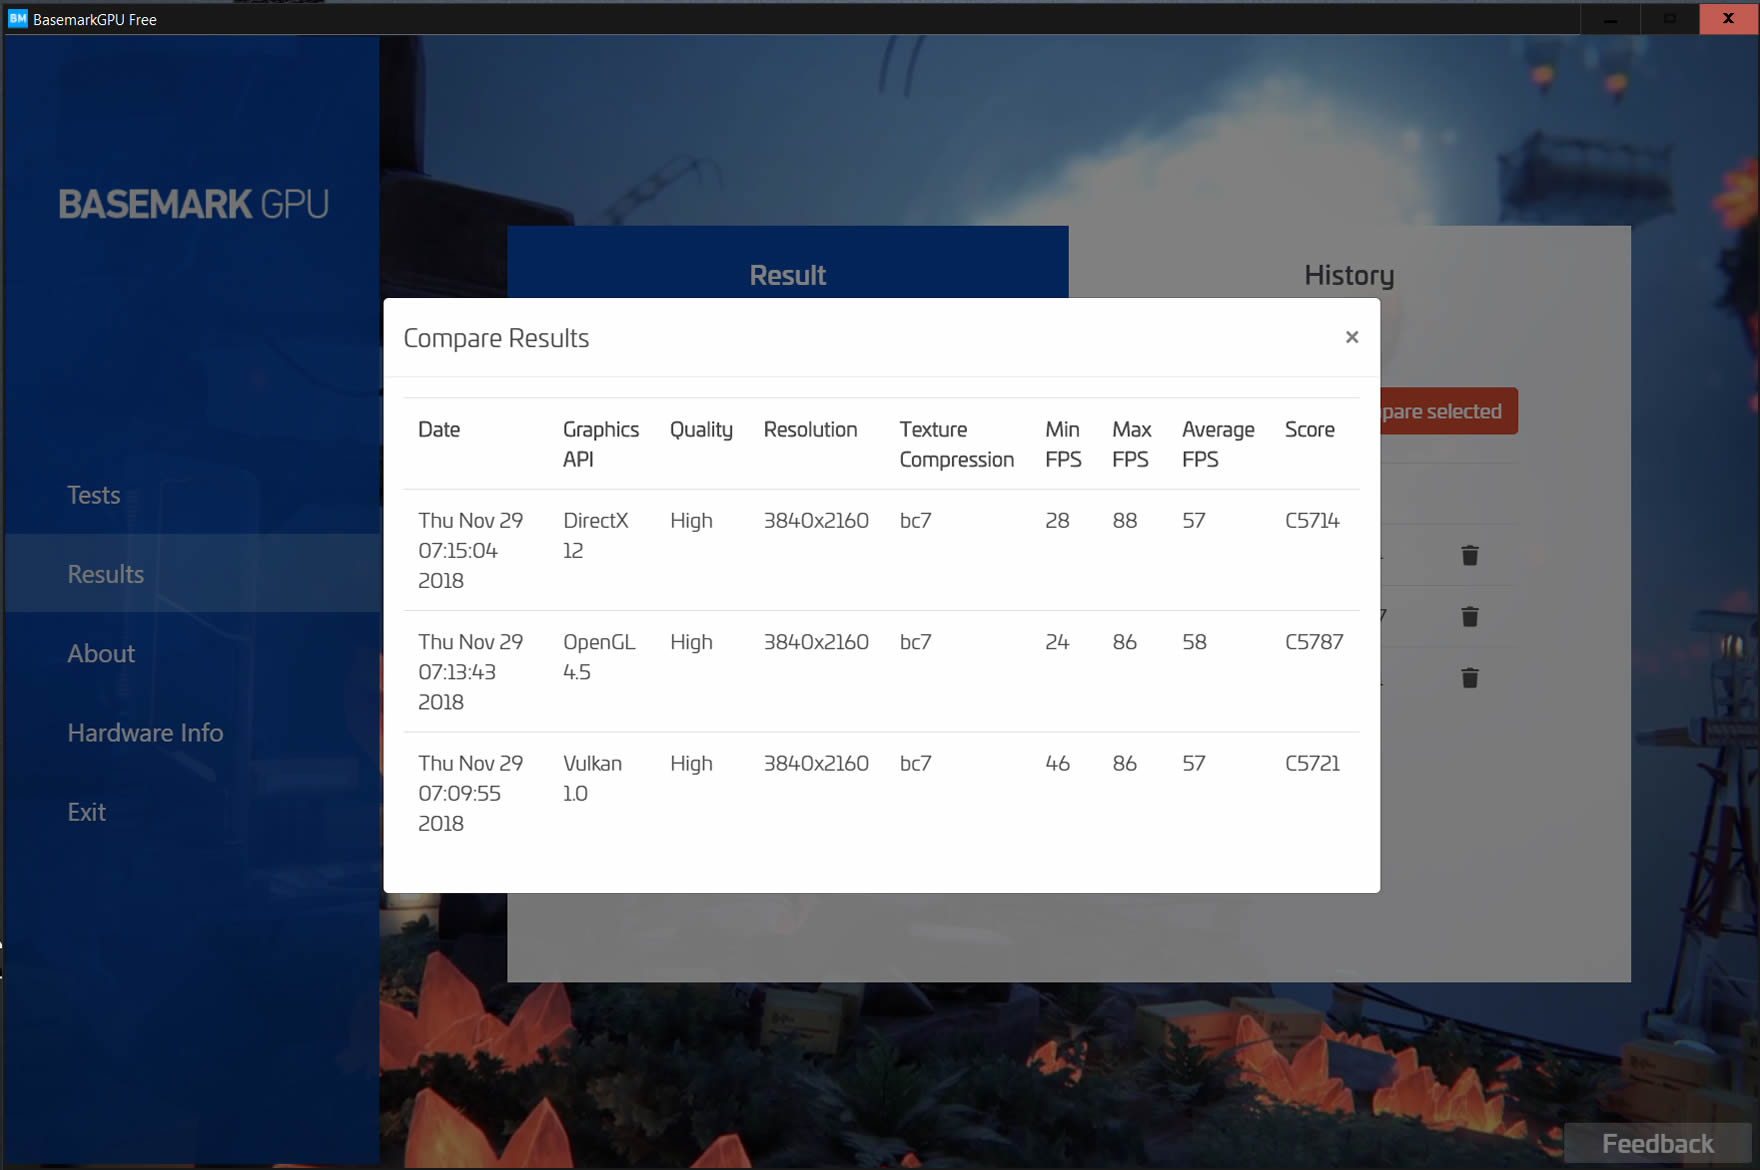The width and height of the screenshot is (1760, 1170).
Task: Click score value C5787
Action: point(1314,642)
